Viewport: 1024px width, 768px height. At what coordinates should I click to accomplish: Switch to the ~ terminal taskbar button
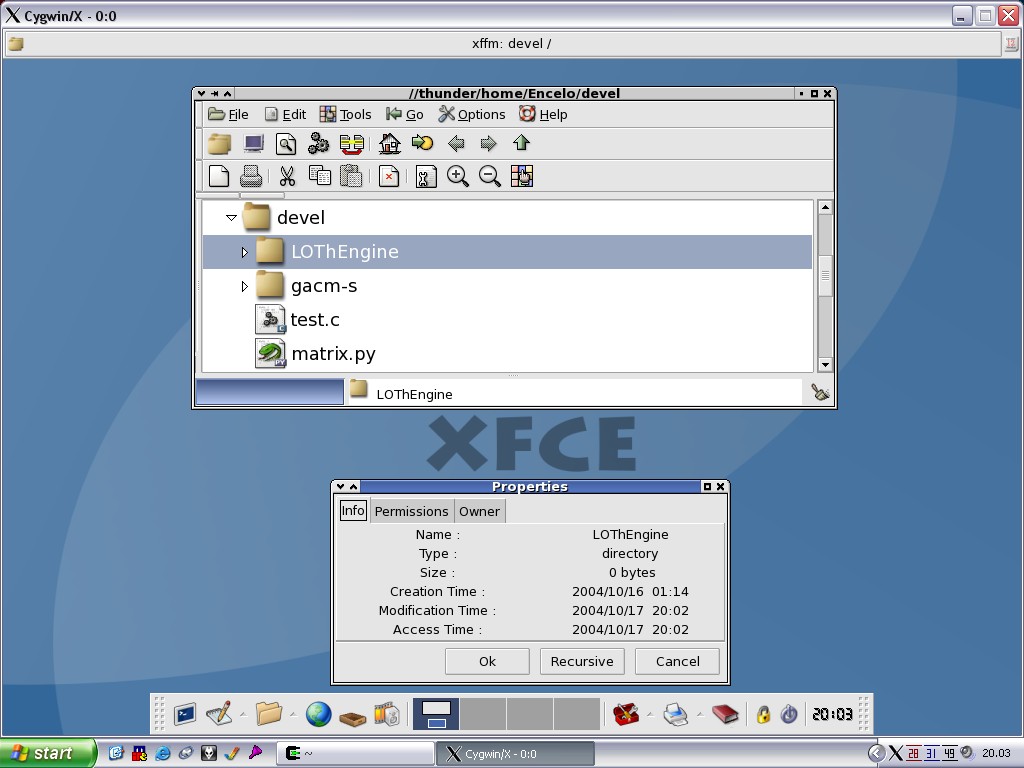355,754
